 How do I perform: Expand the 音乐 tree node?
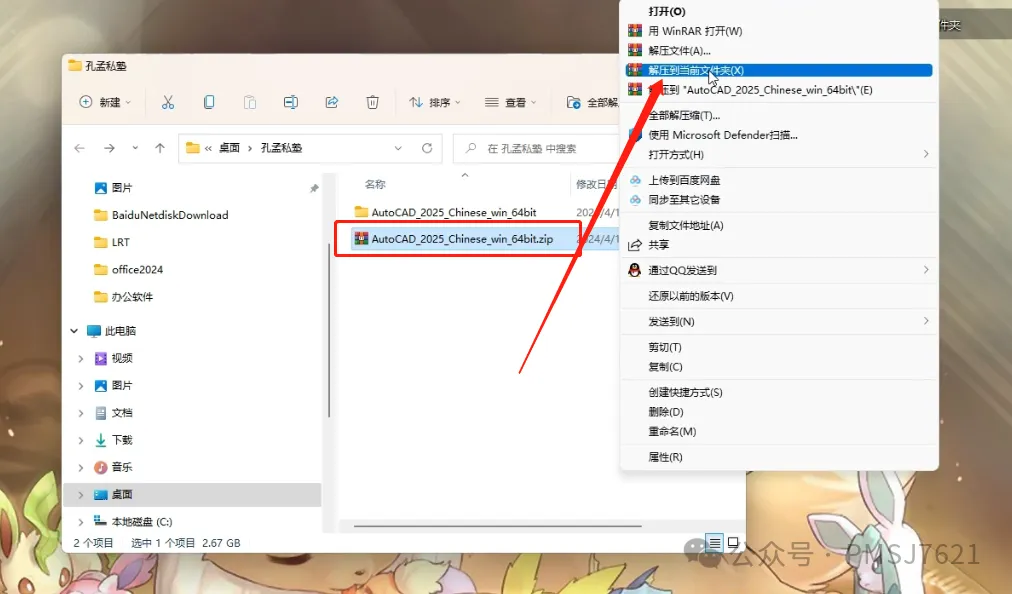click(x=81, y=467)
